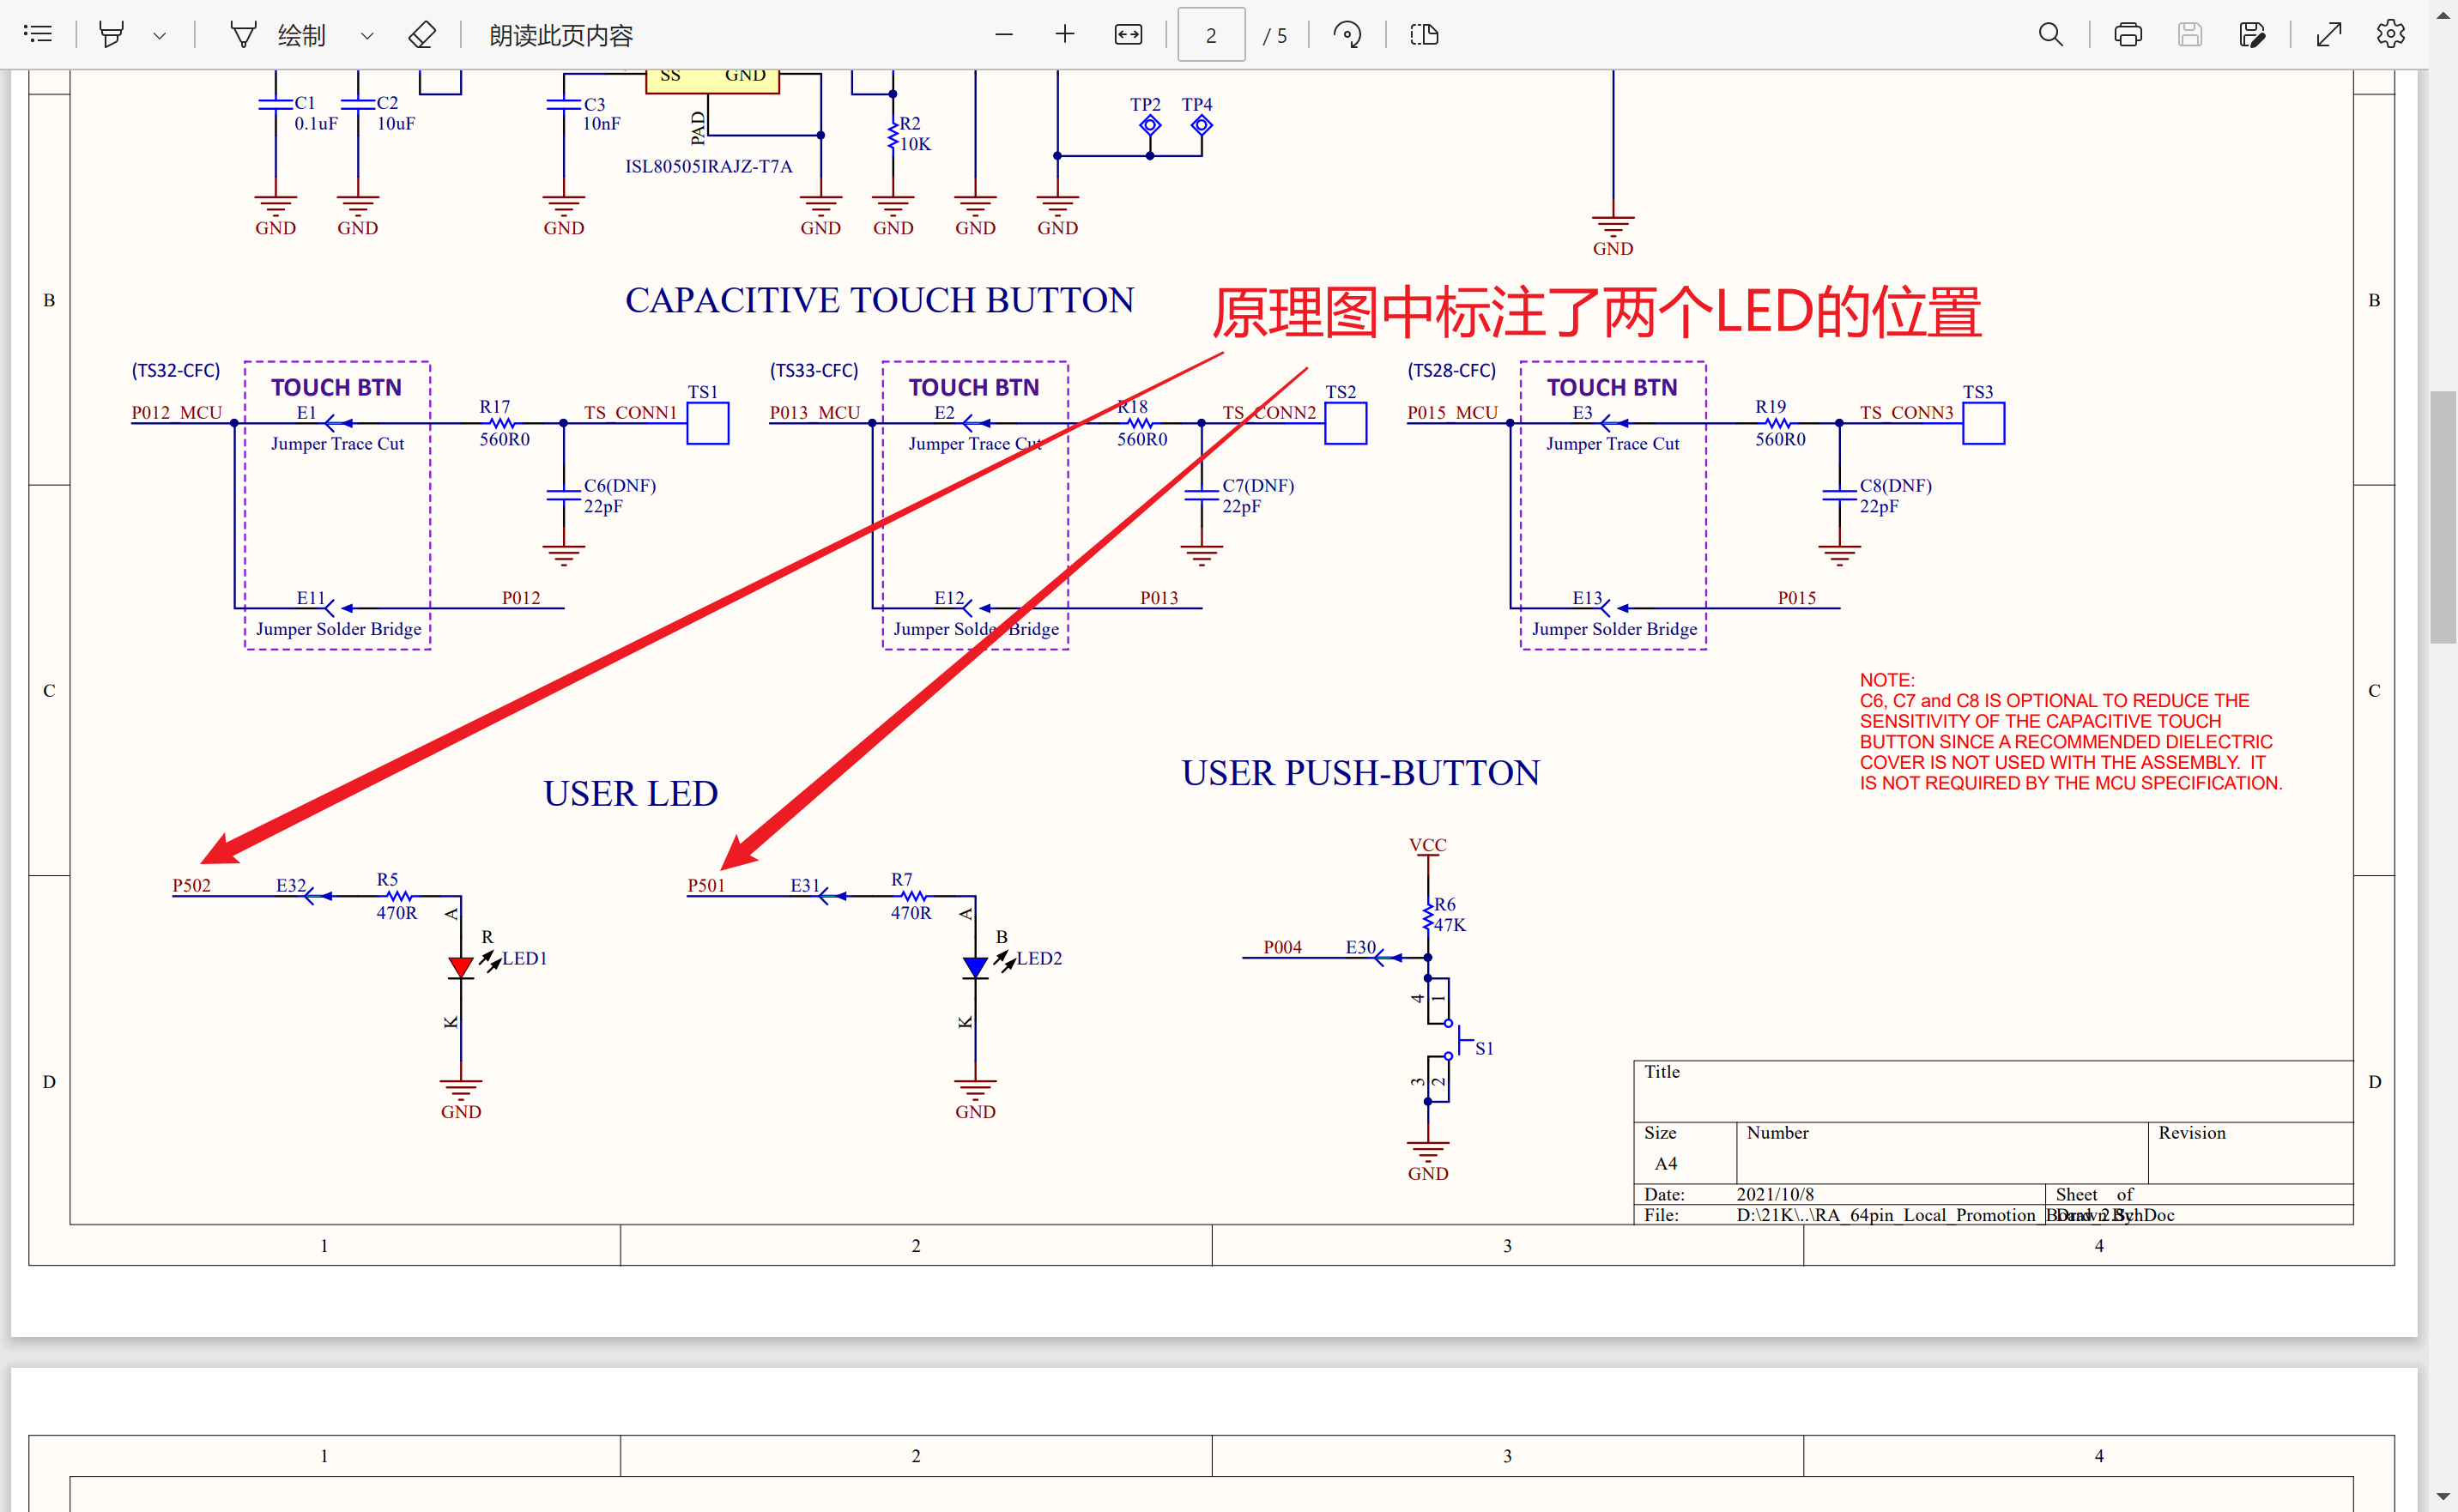2458x1512 pixels.
Task: Save a copy of the PDF
Action: point(2253,33)
